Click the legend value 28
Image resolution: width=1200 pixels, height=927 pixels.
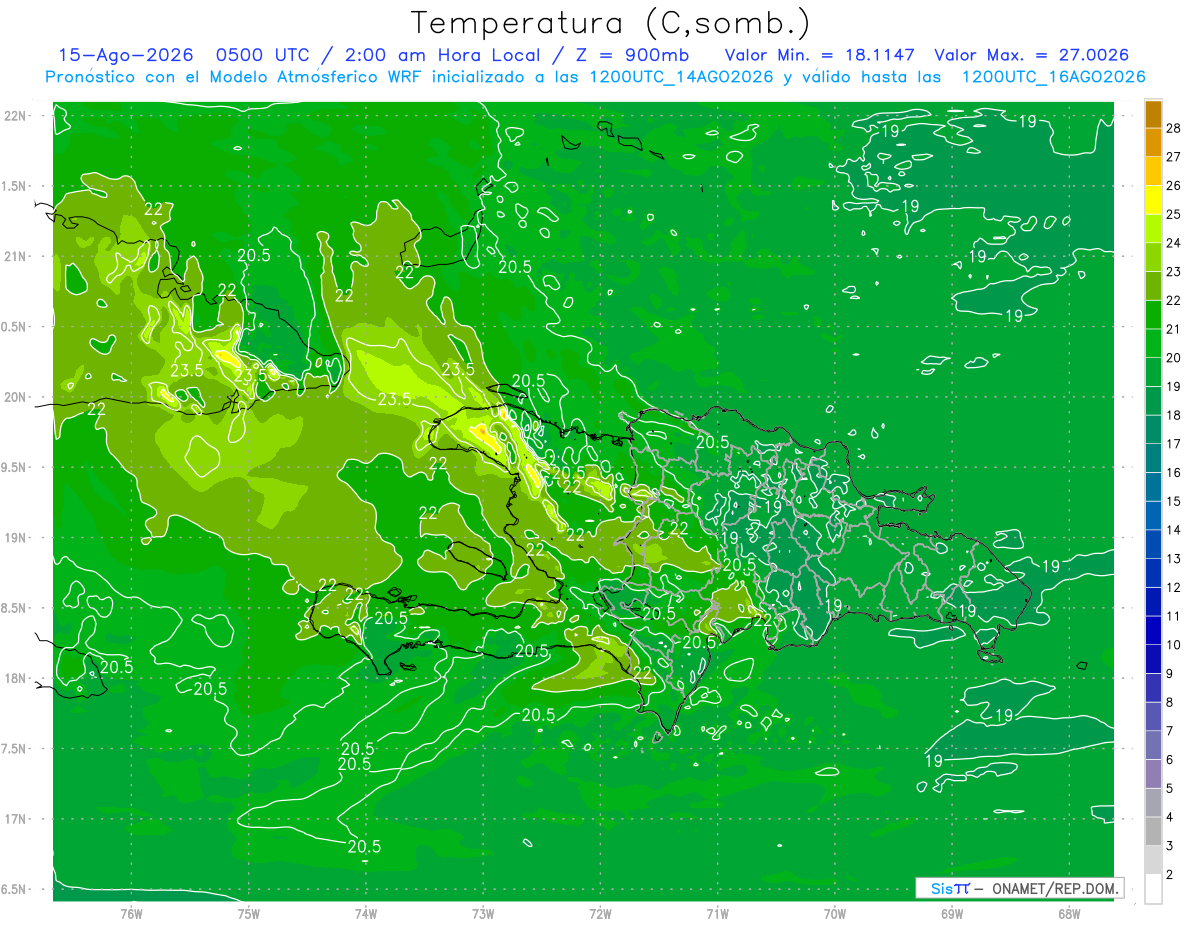click(1173, 127)
